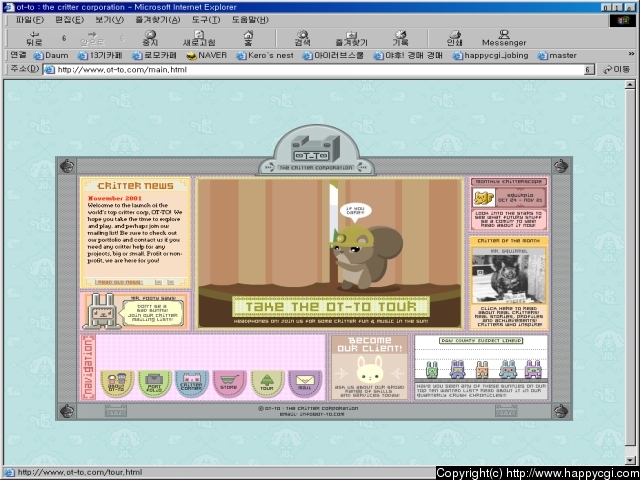Print the page with 인쇄

[454, 38]
